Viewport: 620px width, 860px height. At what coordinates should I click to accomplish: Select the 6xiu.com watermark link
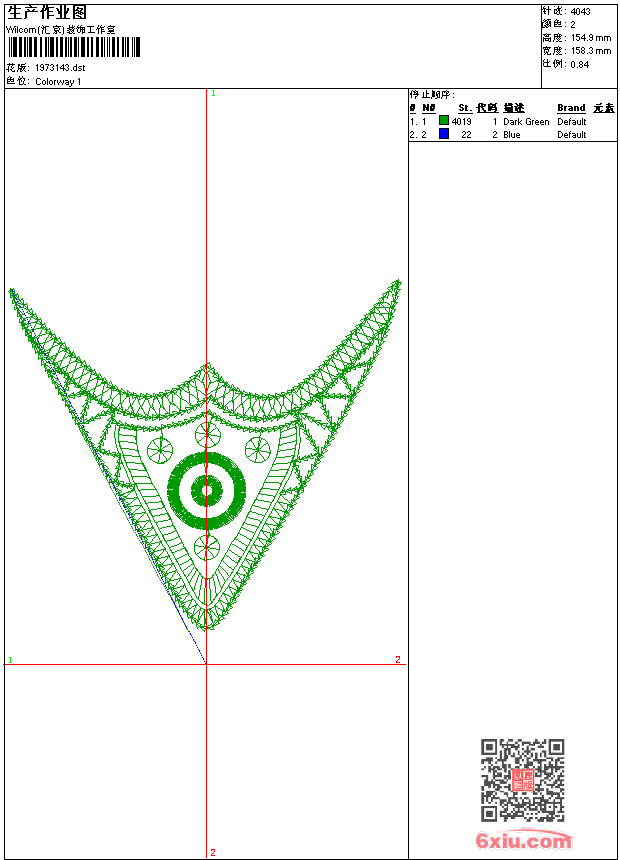tap(524, 841)
